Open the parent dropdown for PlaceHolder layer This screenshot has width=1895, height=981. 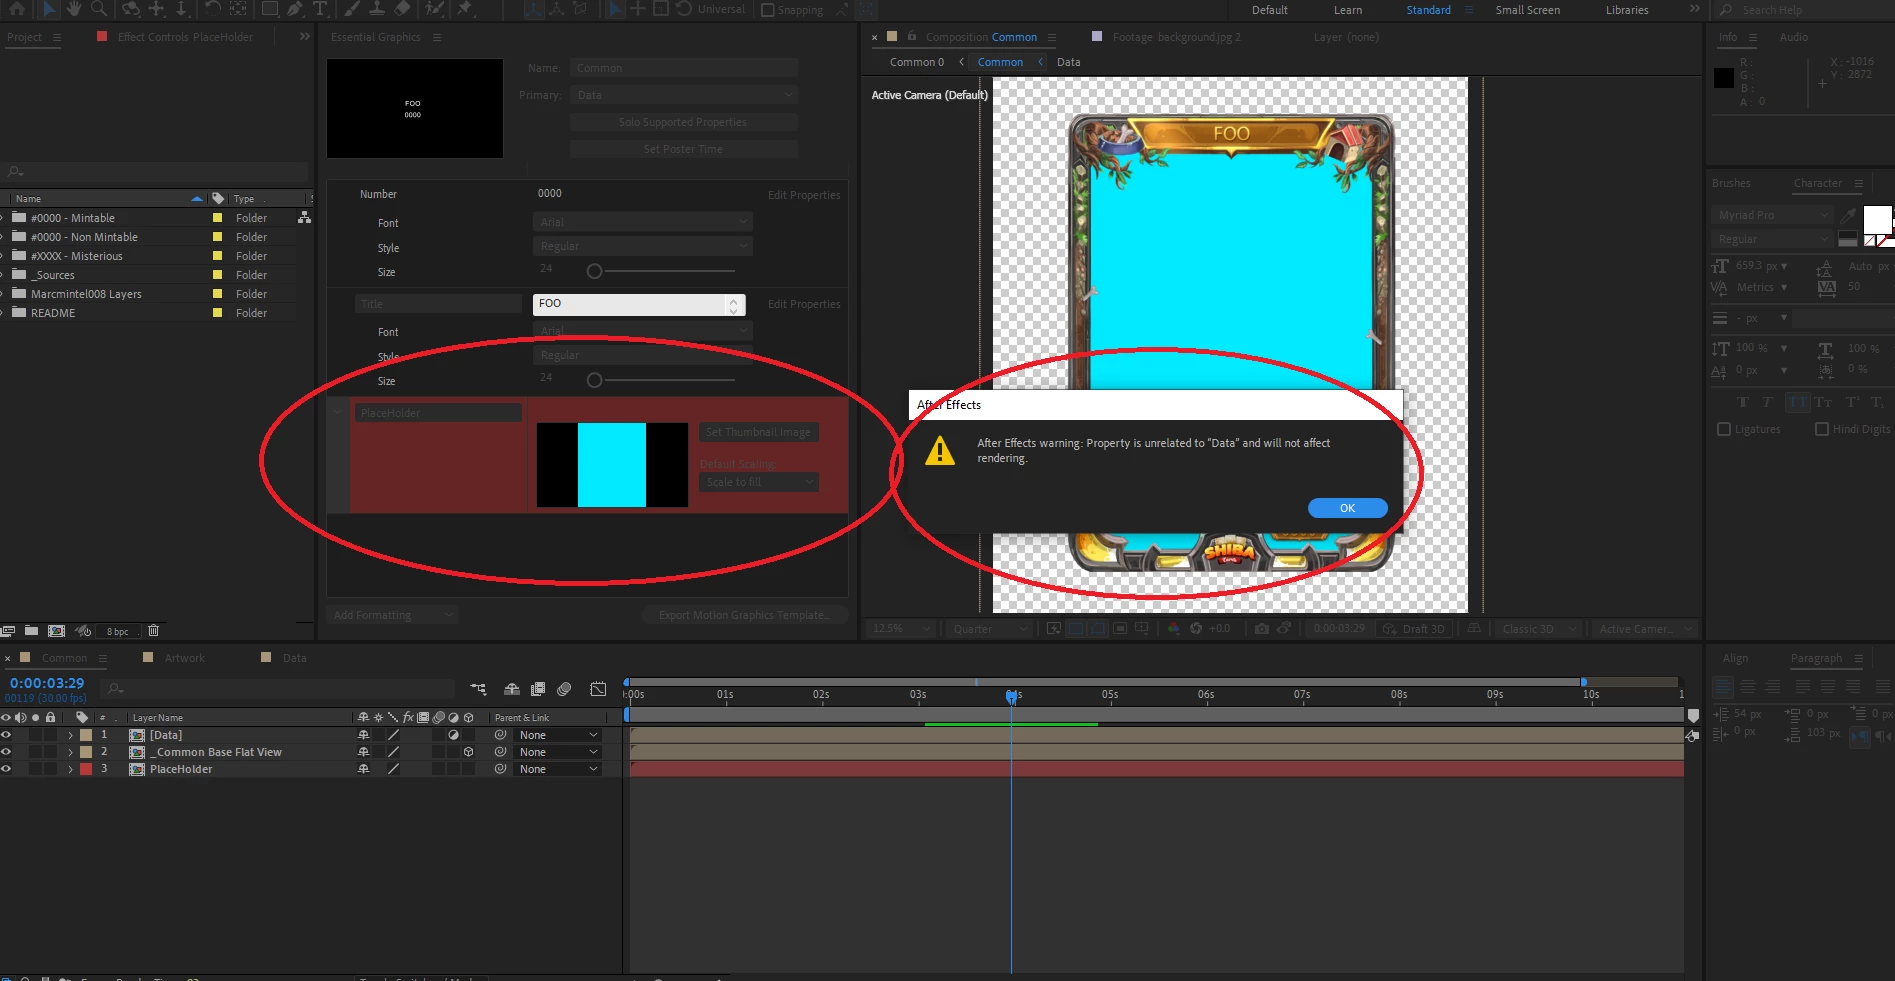coord(558,769)
